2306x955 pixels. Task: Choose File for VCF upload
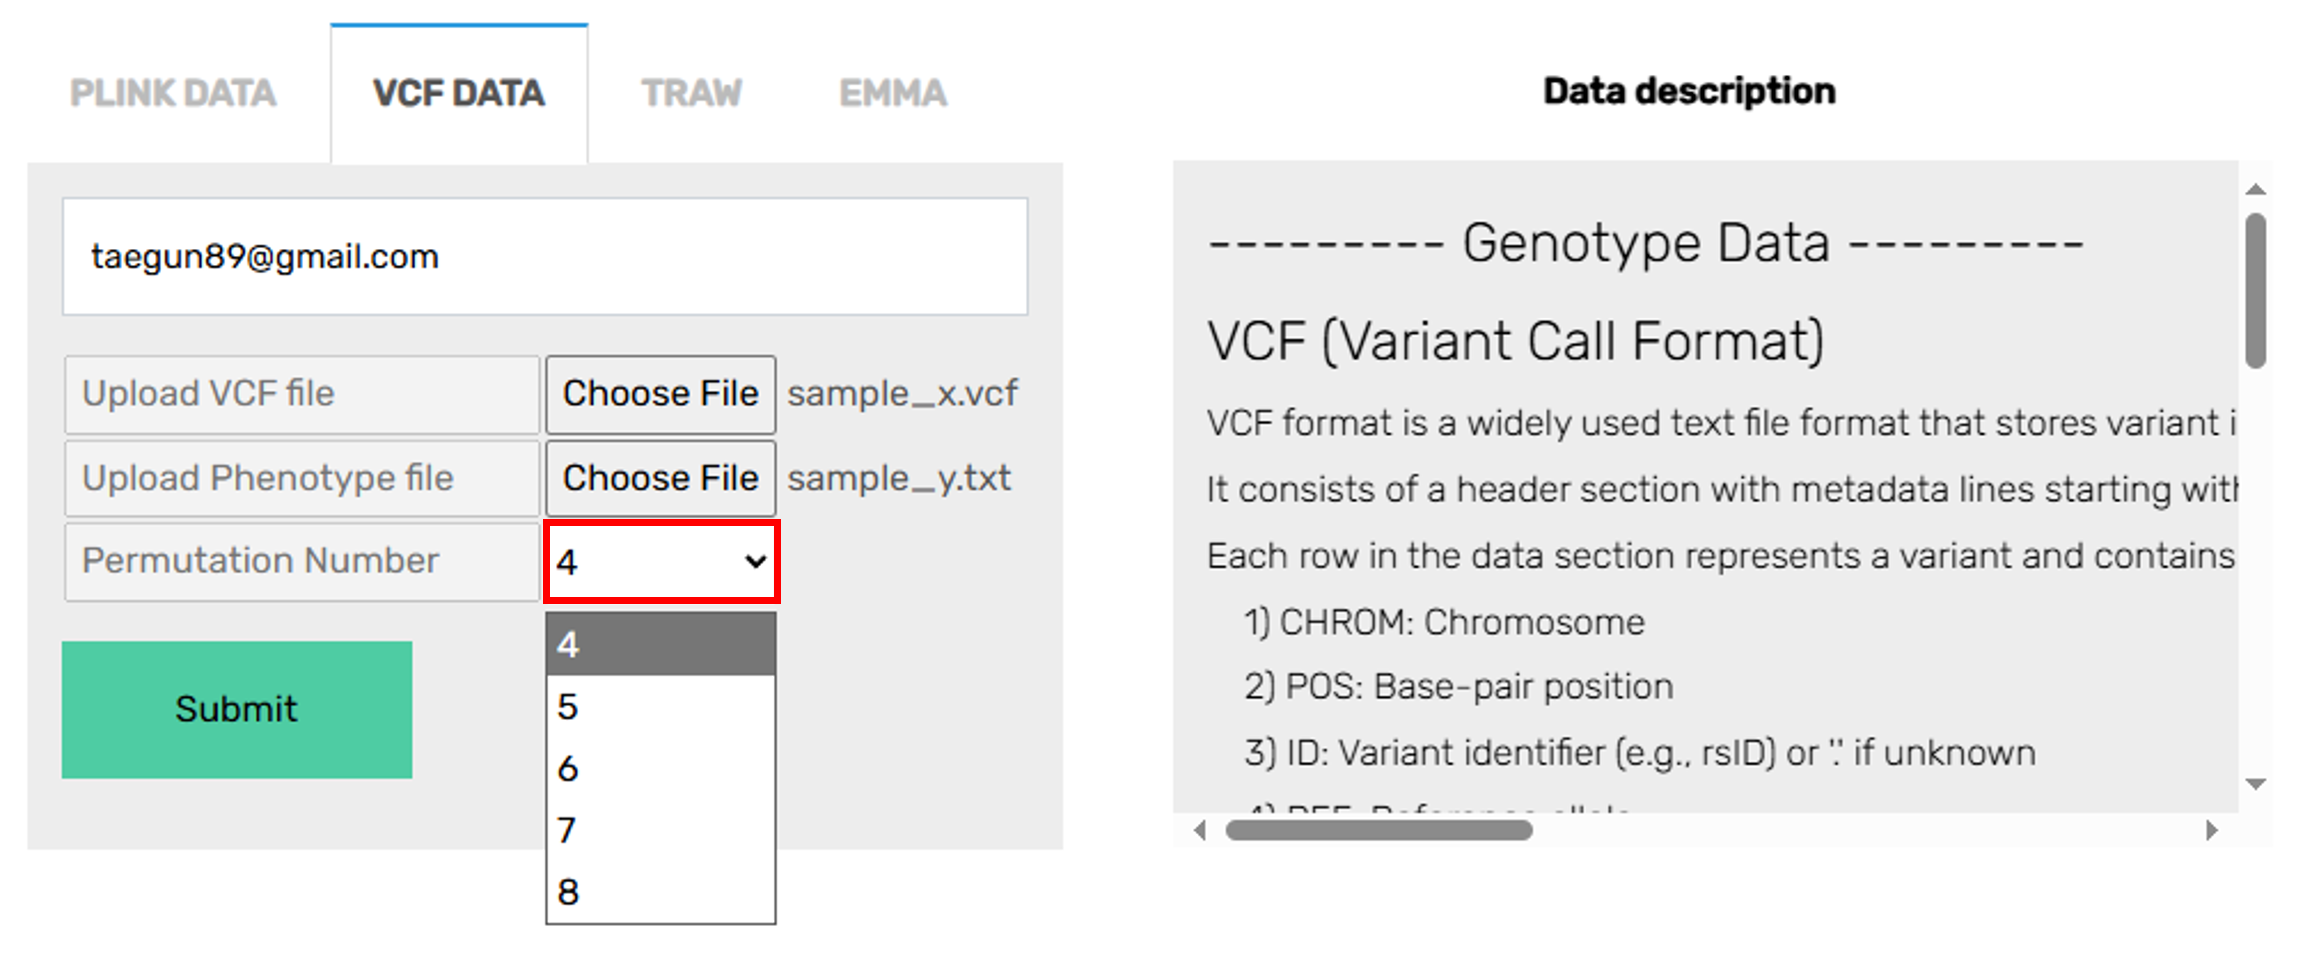pyautogui.click(x=660, y=394)
